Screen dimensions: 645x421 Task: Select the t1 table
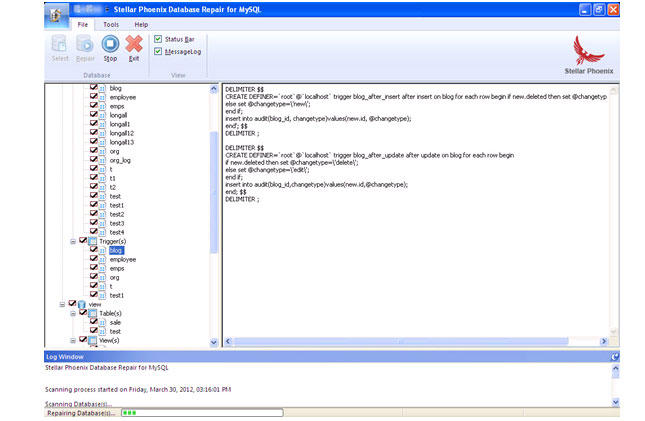coord(113,179)
